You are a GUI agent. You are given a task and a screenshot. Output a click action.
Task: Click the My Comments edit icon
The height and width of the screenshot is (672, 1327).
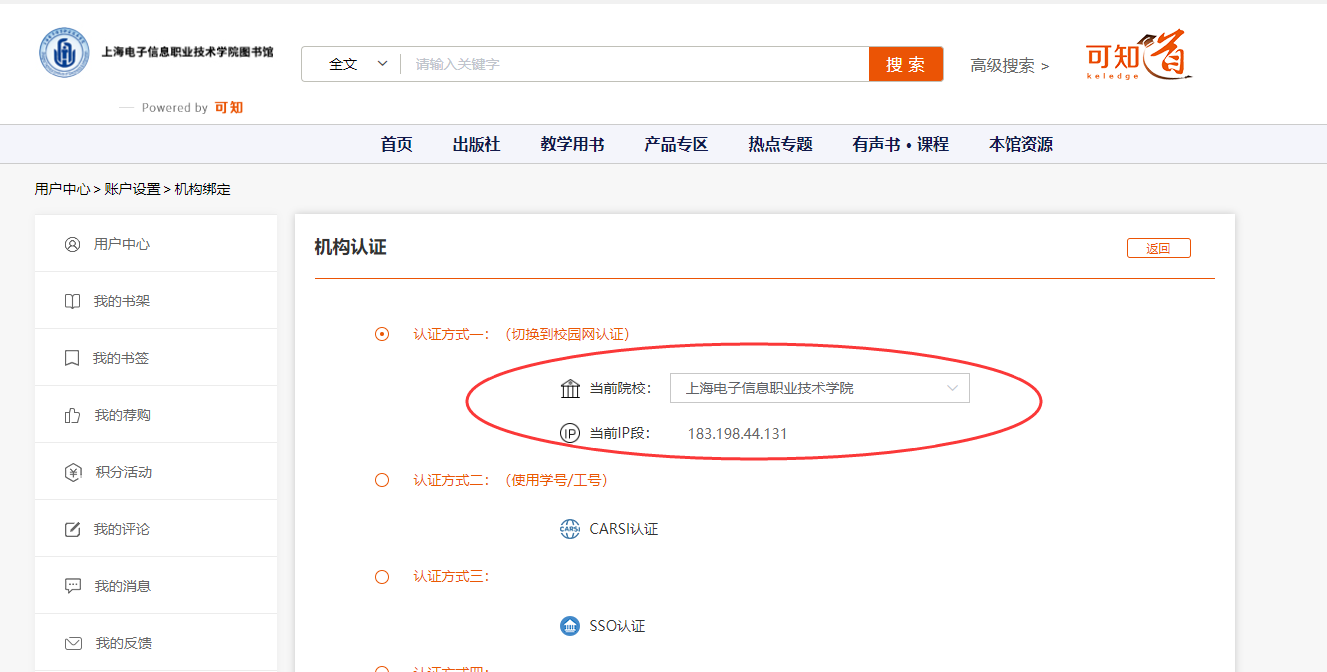click(x=72, y=529)
